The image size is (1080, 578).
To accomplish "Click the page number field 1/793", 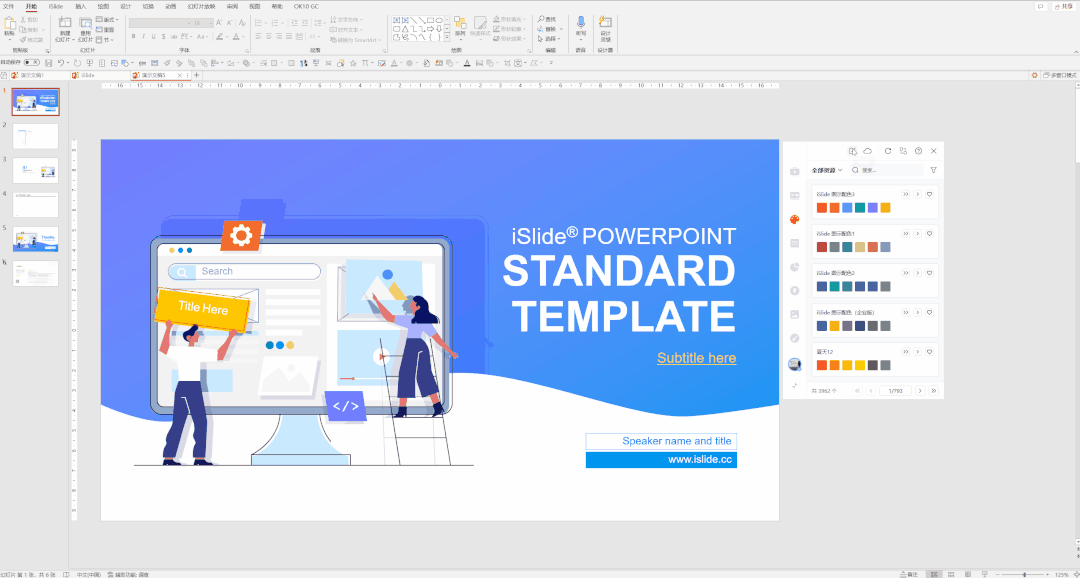I will point(895,391).
